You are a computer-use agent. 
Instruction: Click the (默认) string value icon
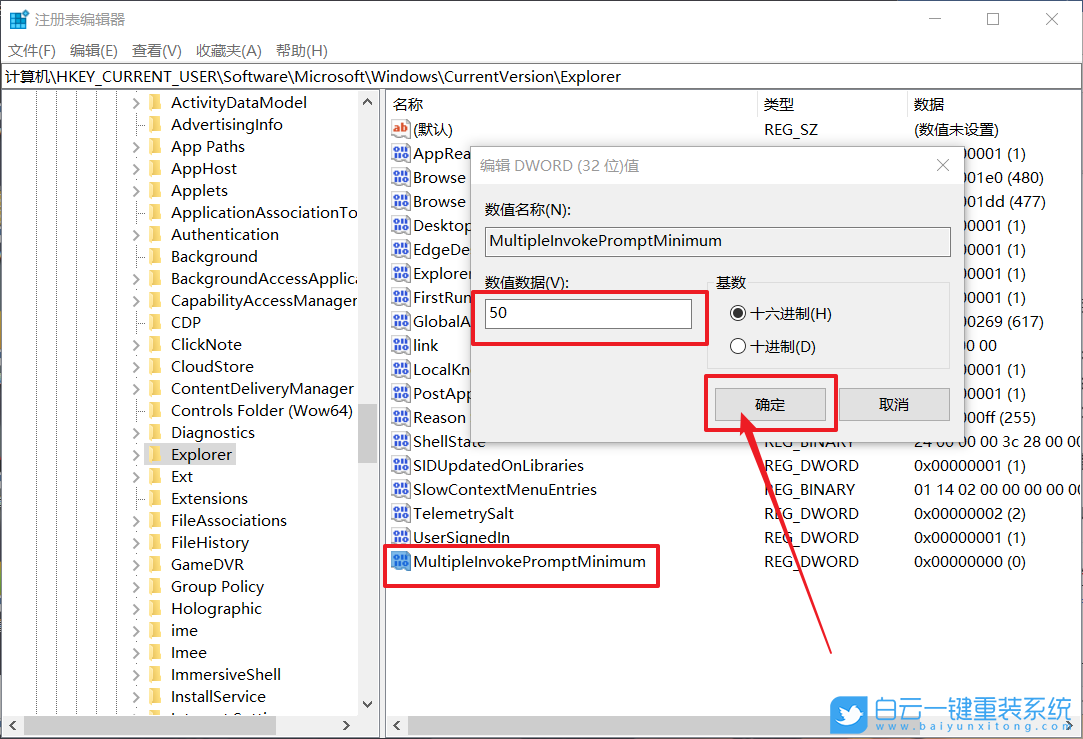coord(400,129)
